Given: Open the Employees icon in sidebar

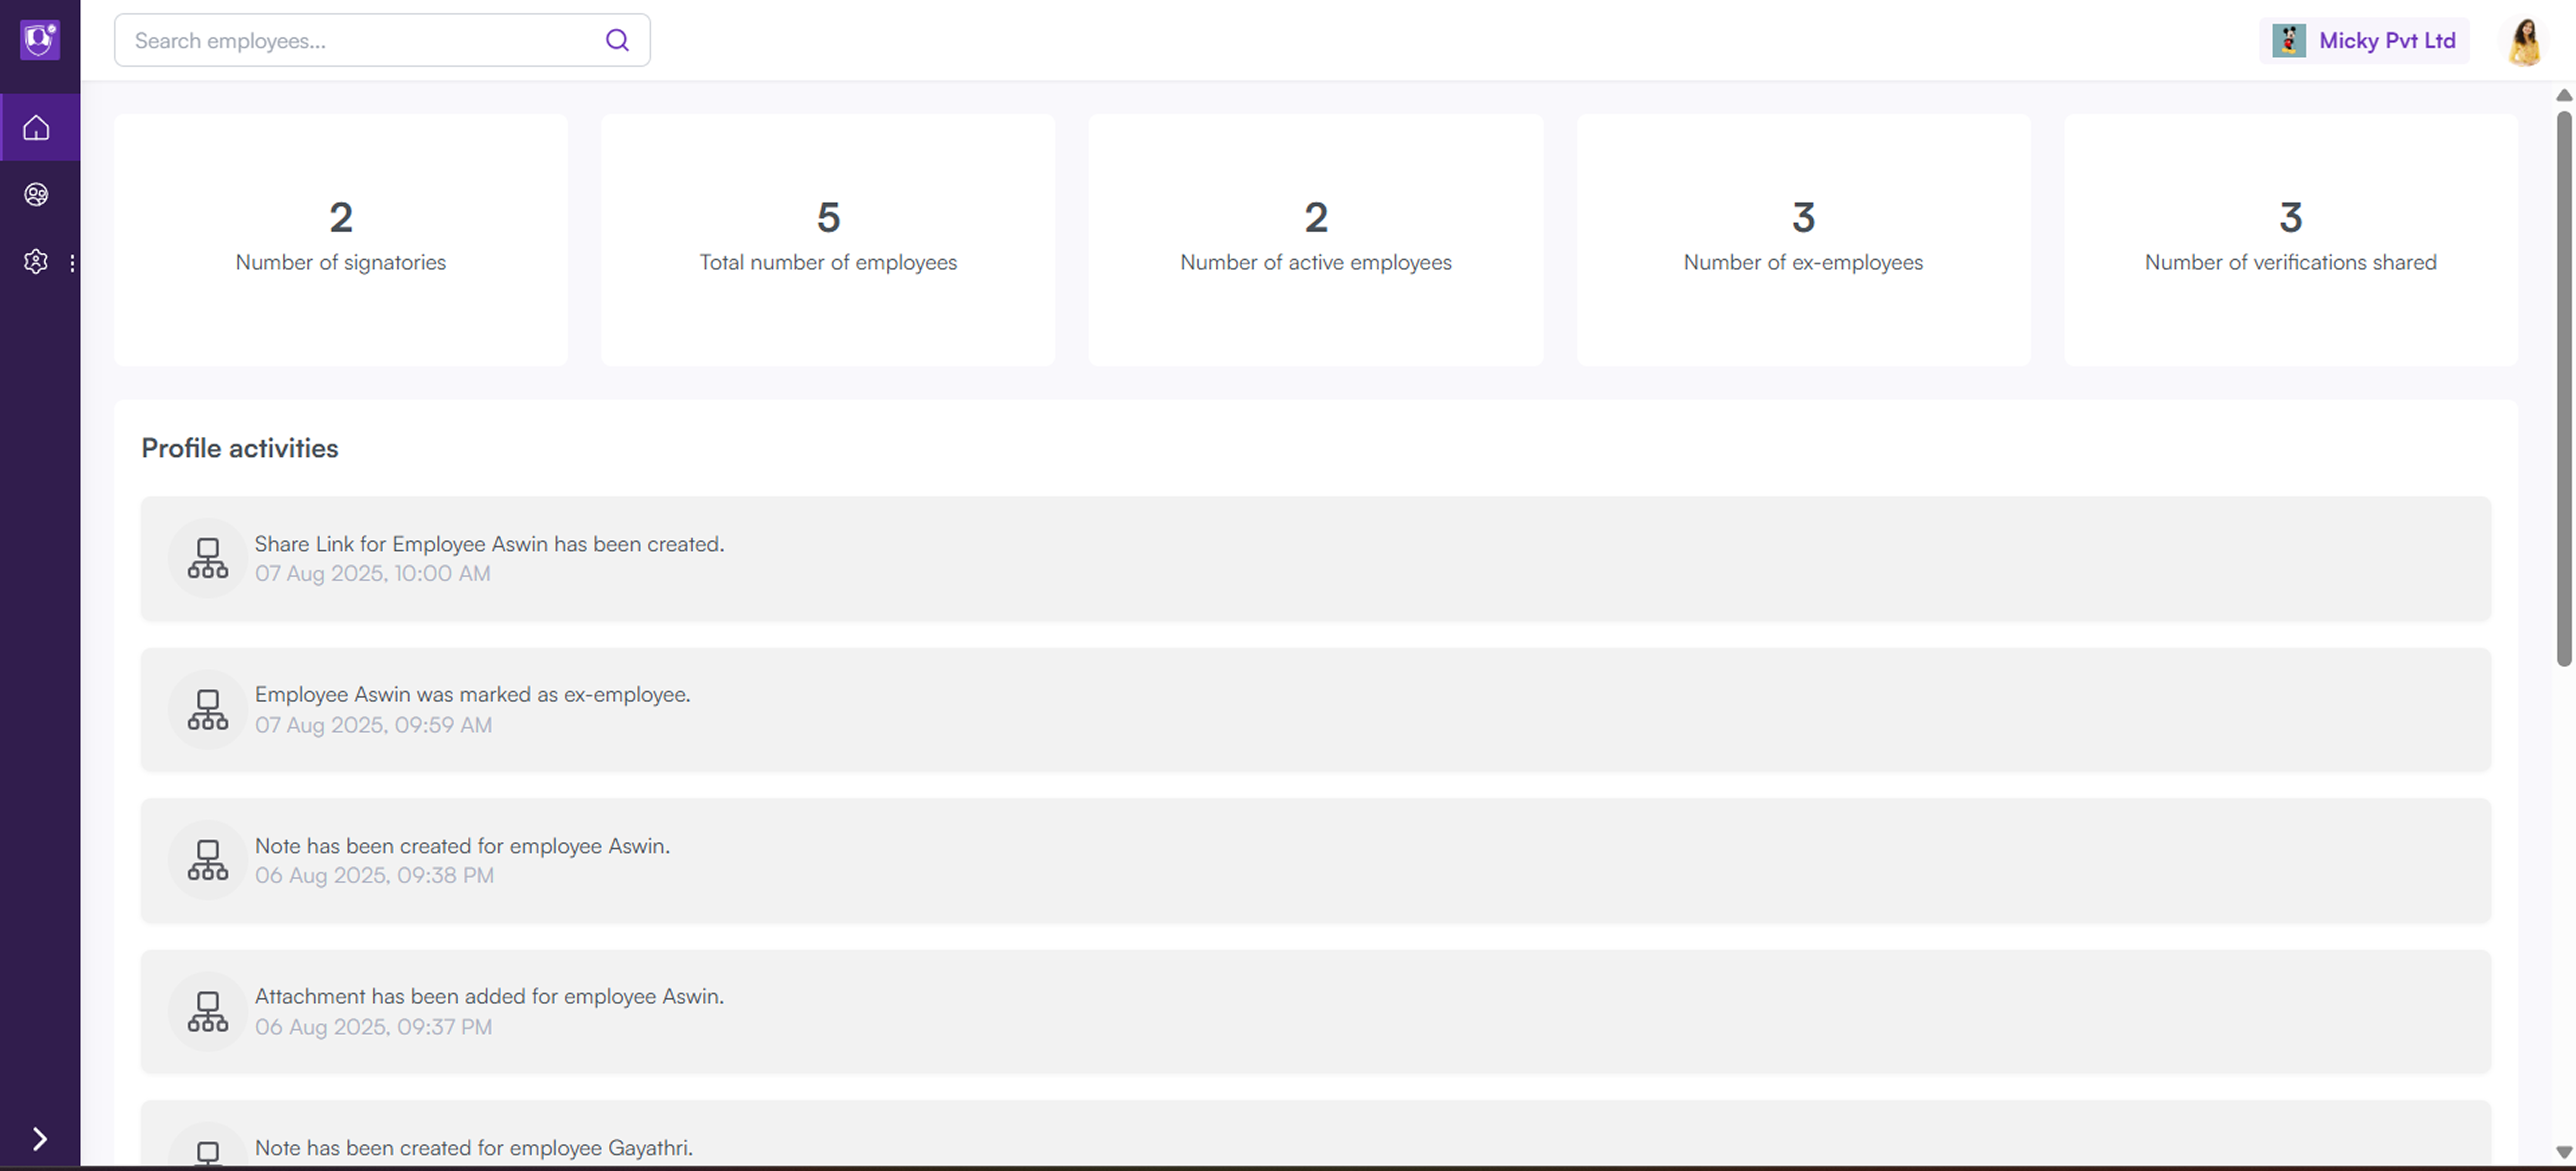Looking at the screenshot, I should [x=36, y=195].
